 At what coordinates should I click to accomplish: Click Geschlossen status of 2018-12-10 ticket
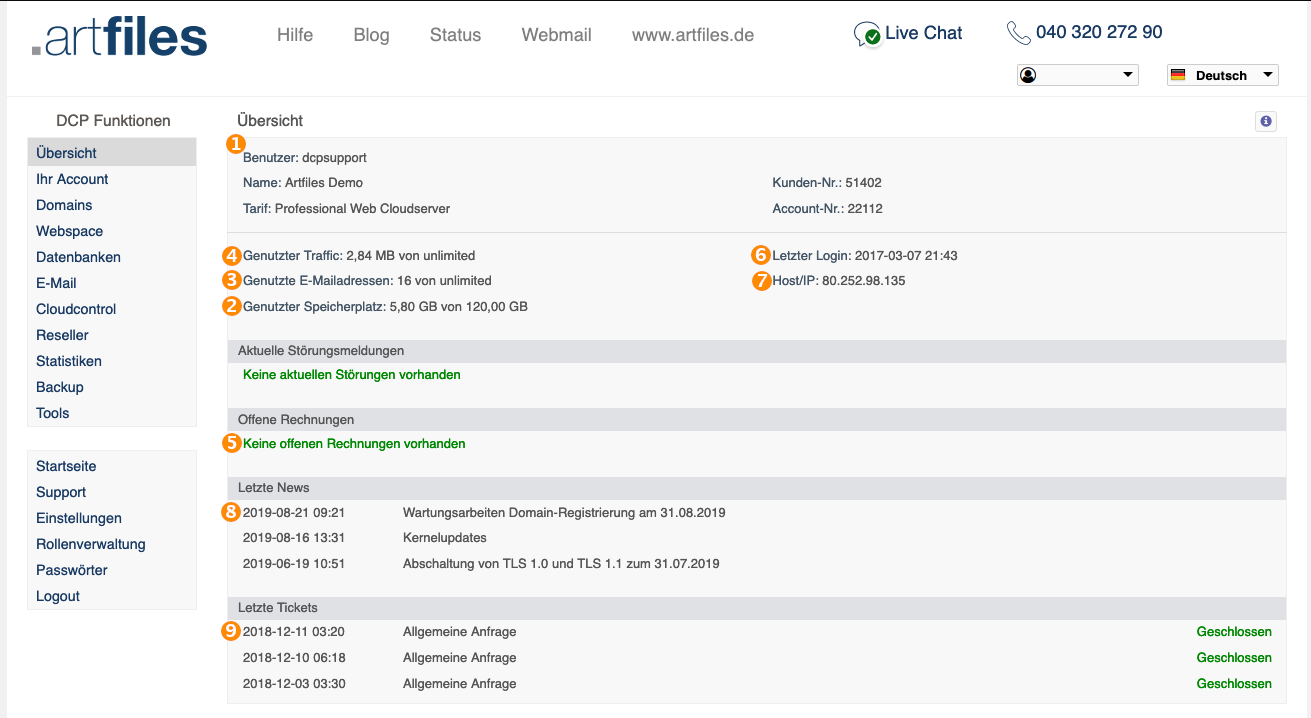coord(1234,658)
